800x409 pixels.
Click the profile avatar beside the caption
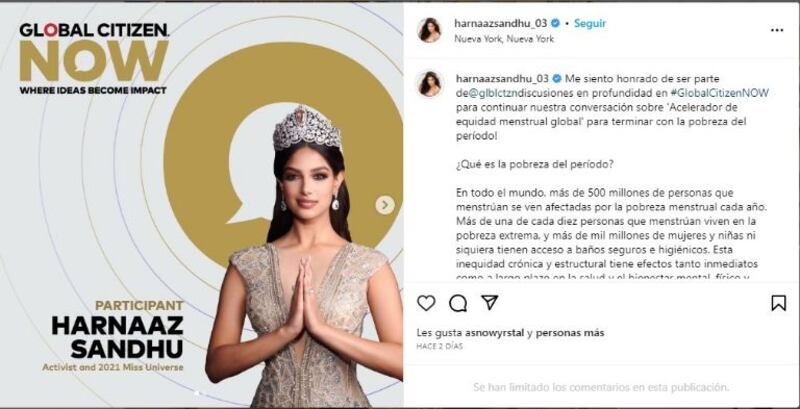[430, 84]
